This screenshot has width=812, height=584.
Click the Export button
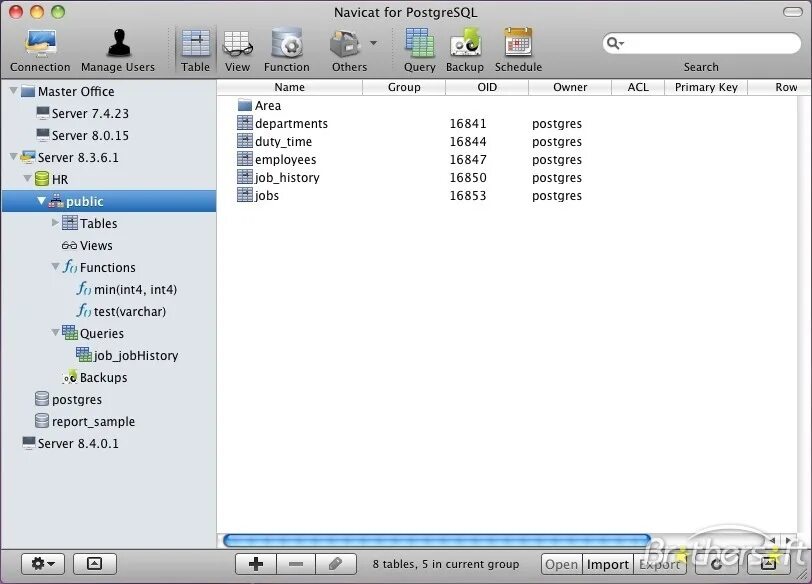click(x=659, y=564)
